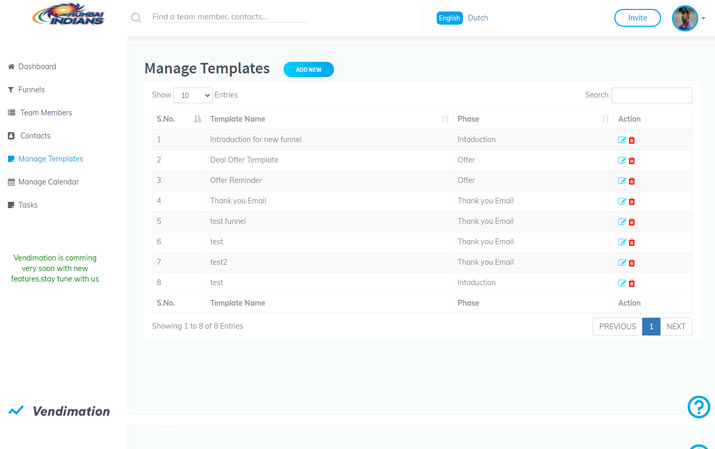Click the Vendimation logo
The height and width of the screenshot is (449, 715).
click(59, 411)
